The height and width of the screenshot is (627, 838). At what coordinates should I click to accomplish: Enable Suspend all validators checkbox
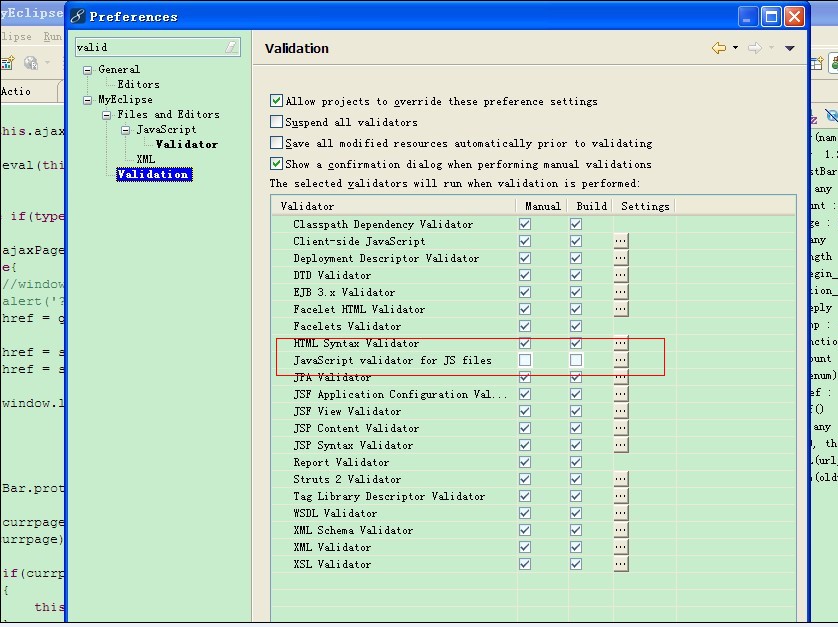pyautogui.click(x=276, y=122)
